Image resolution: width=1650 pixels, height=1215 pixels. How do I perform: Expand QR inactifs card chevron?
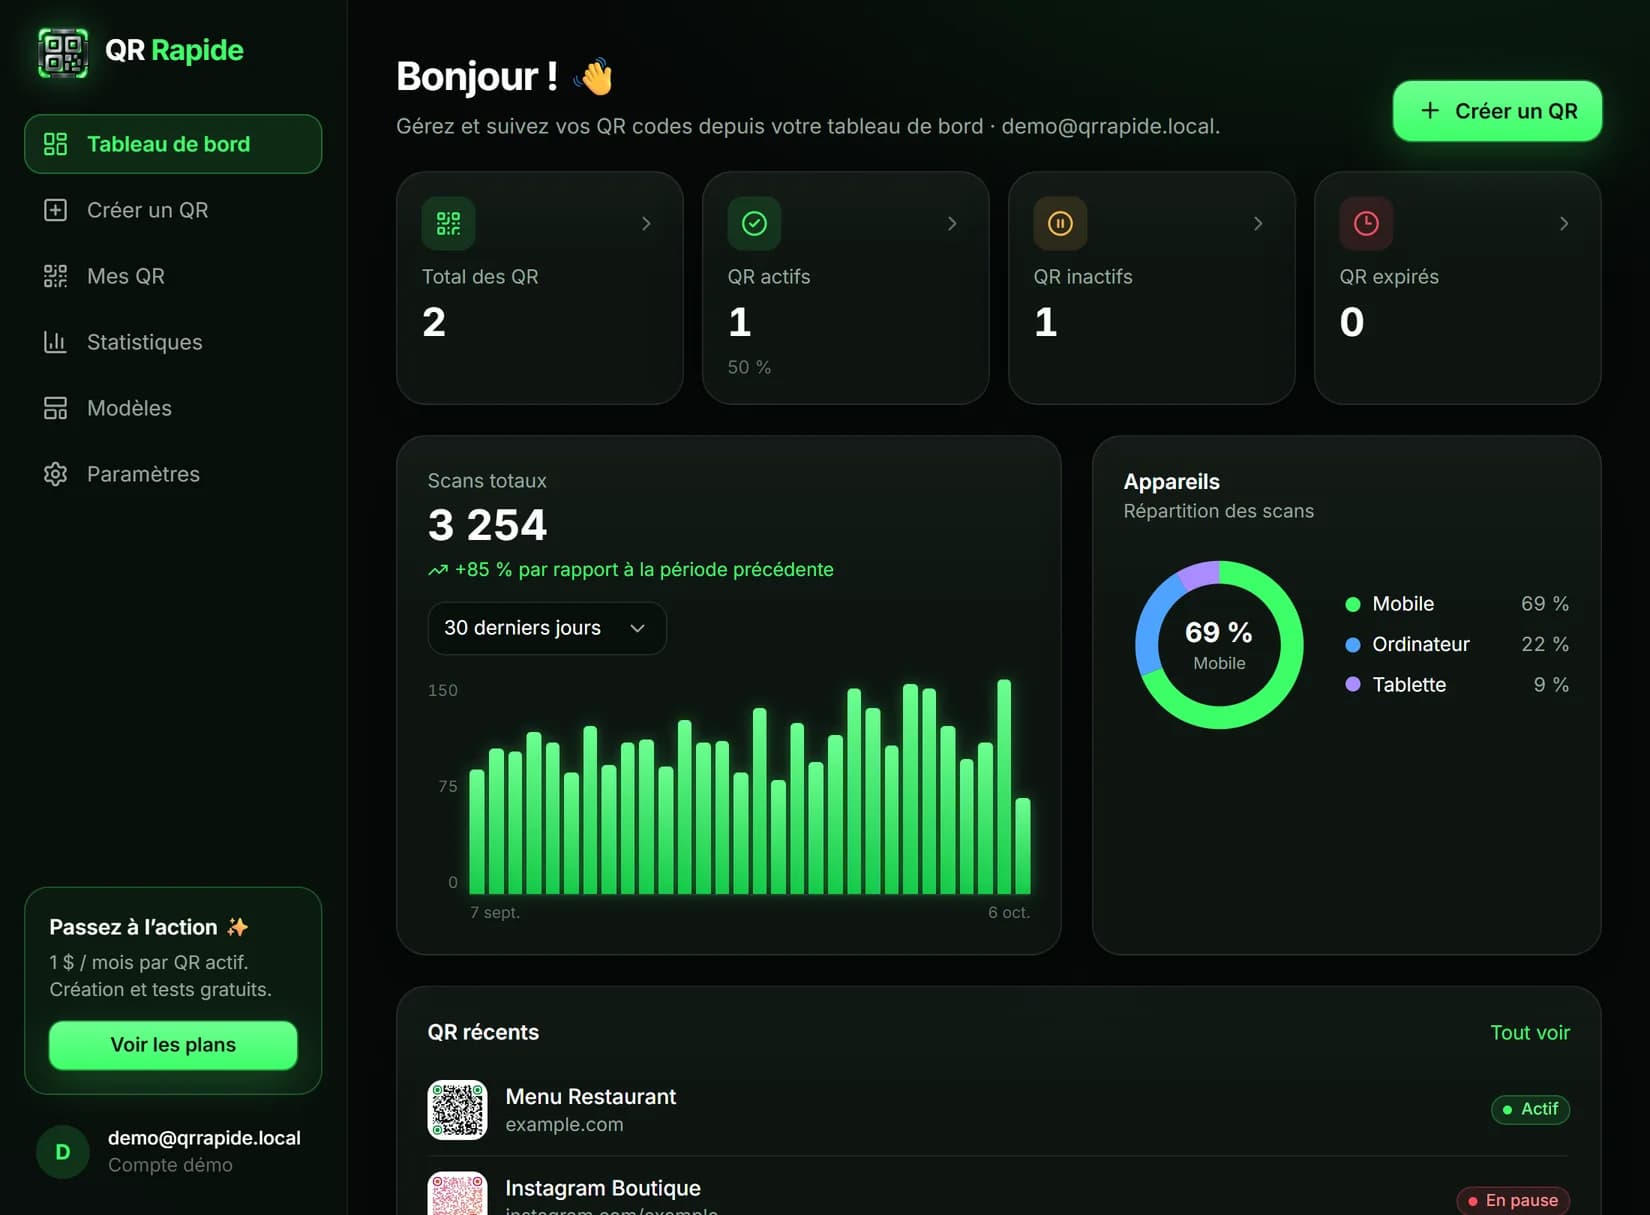coord(1258,224)
